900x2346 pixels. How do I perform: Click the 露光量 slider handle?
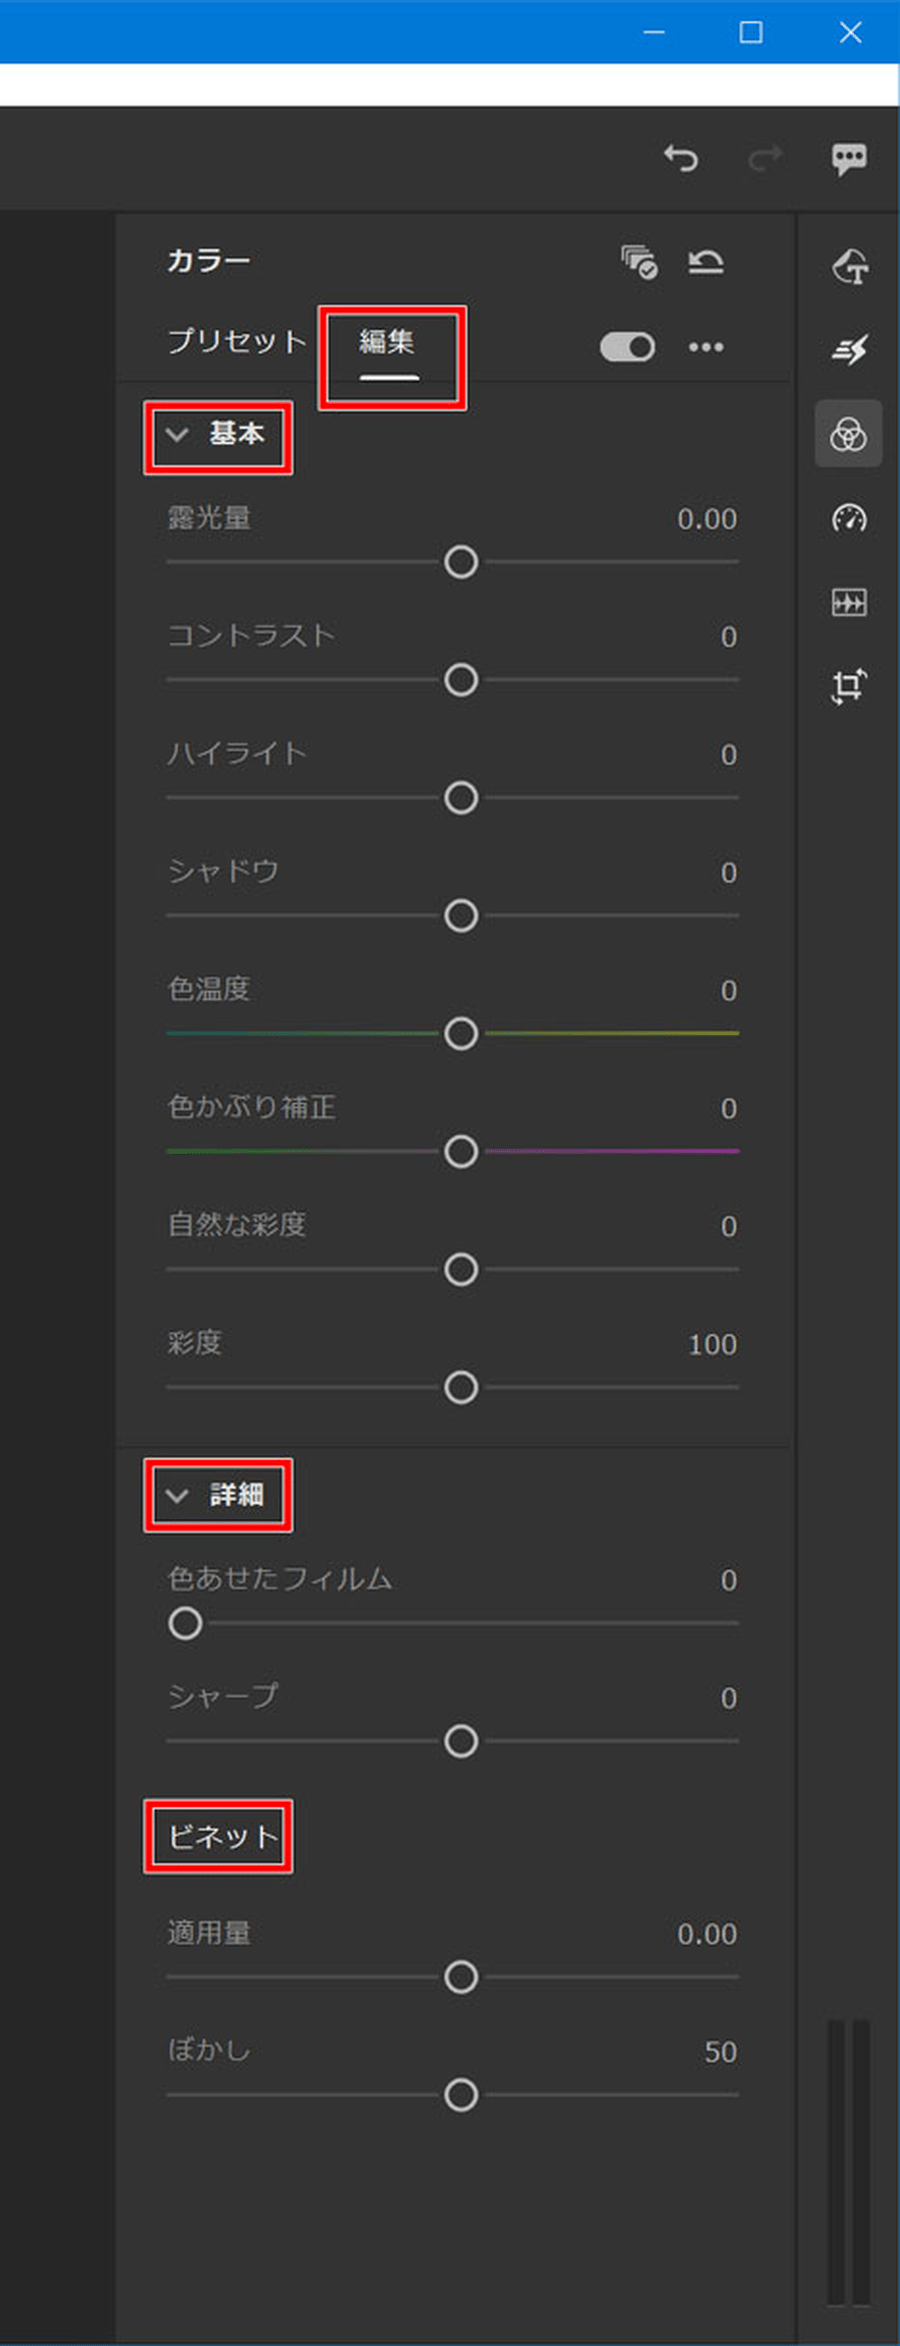coord(461,562)
